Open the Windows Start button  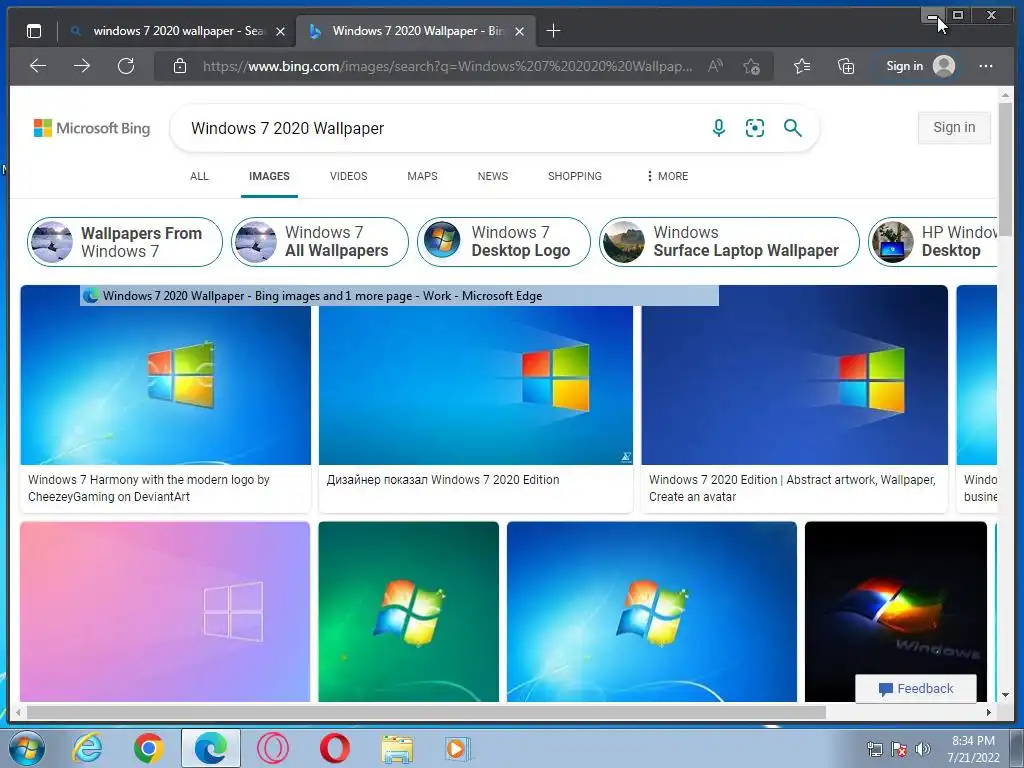click(x=27, y=748)
